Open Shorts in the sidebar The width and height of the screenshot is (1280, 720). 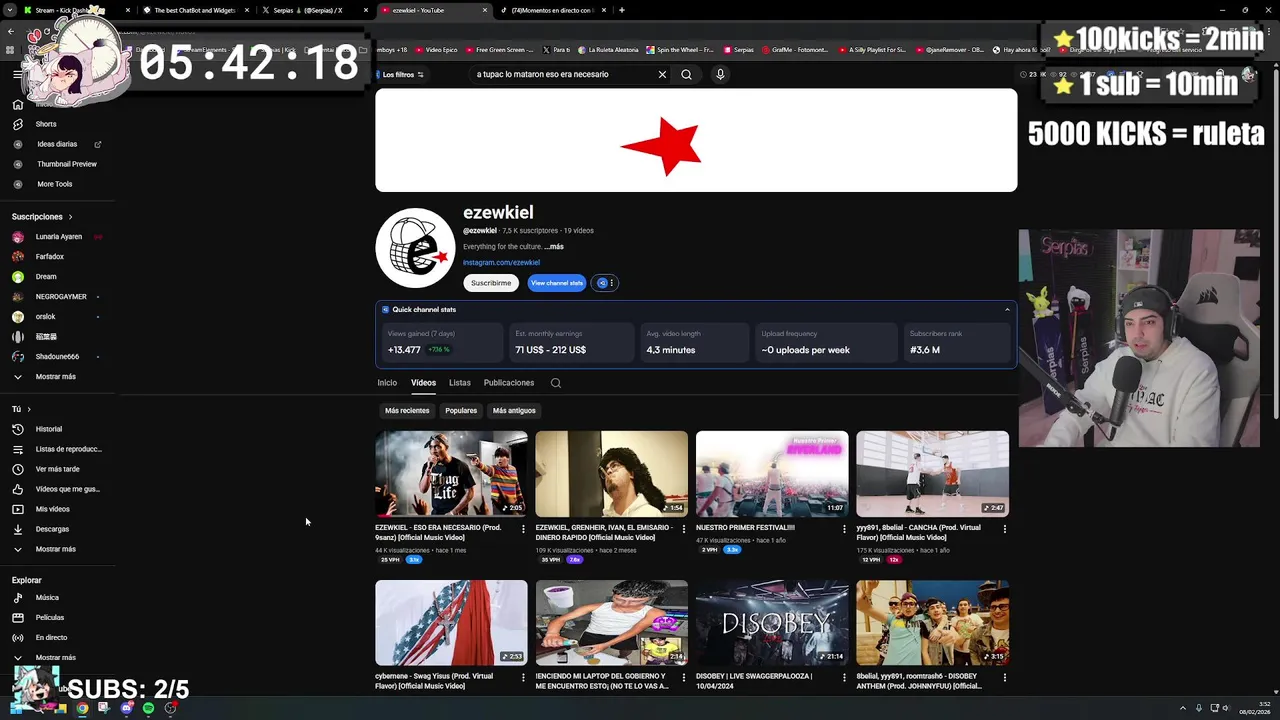tap(46, 124)
